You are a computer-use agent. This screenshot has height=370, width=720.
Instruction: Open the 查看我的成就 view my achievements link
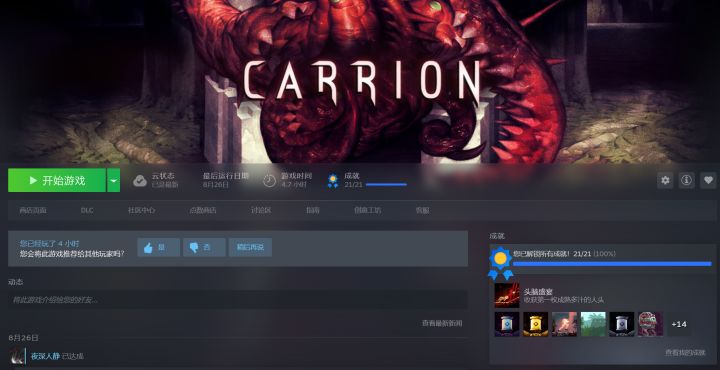685,353
